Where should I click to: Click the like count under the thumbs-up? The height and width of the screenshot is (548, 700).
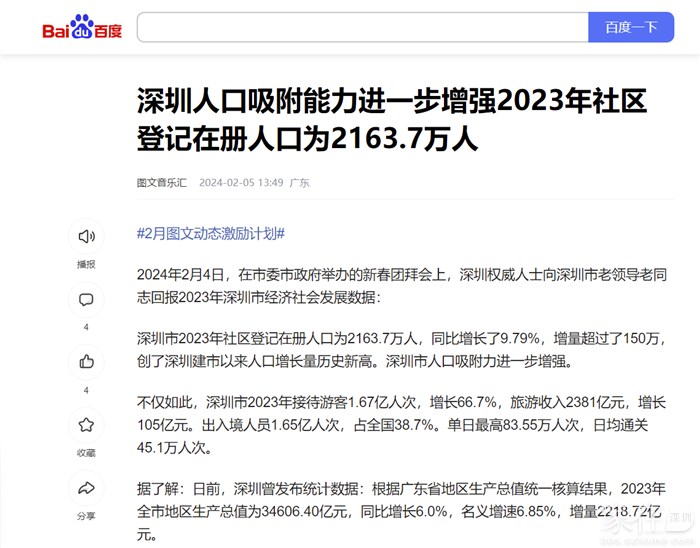[86, 390]
